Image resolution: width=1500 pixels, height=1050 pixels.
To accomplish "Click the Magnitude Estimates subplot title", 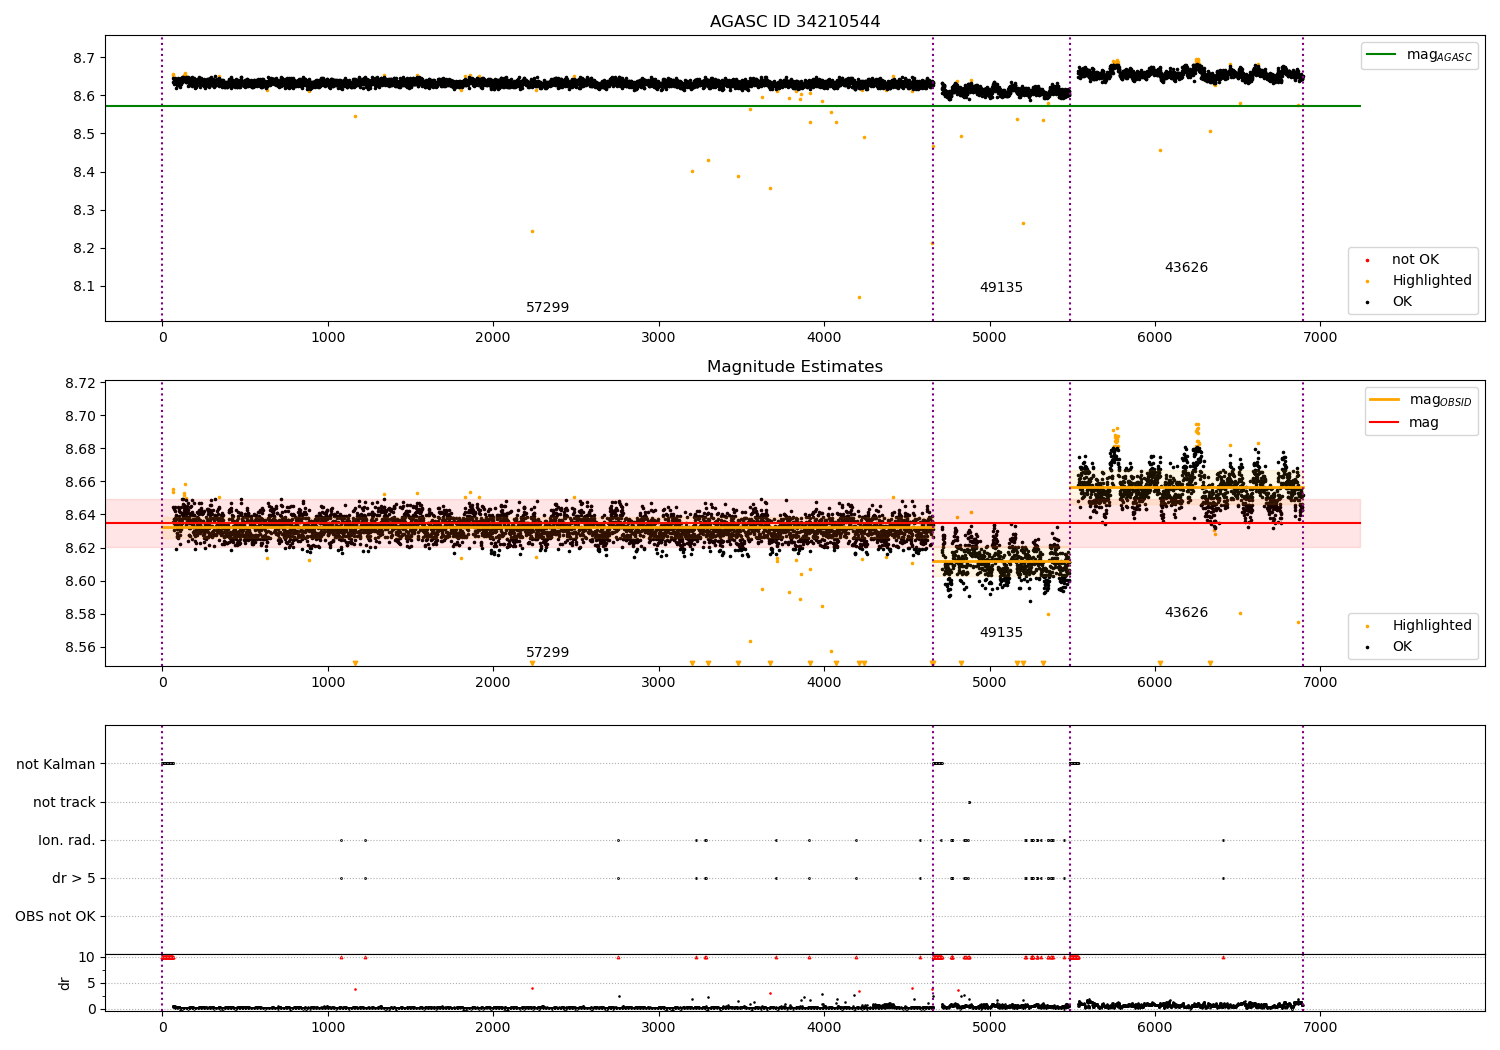I will coord(795,367).
